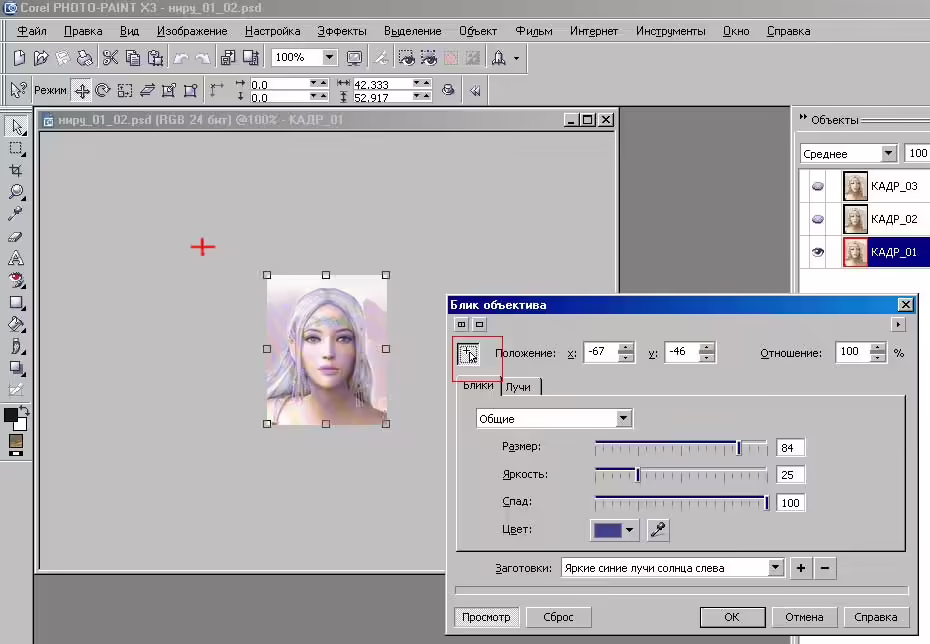
Task: Click the eyedropper next to Цвет swatch
Action: [658, 530]
